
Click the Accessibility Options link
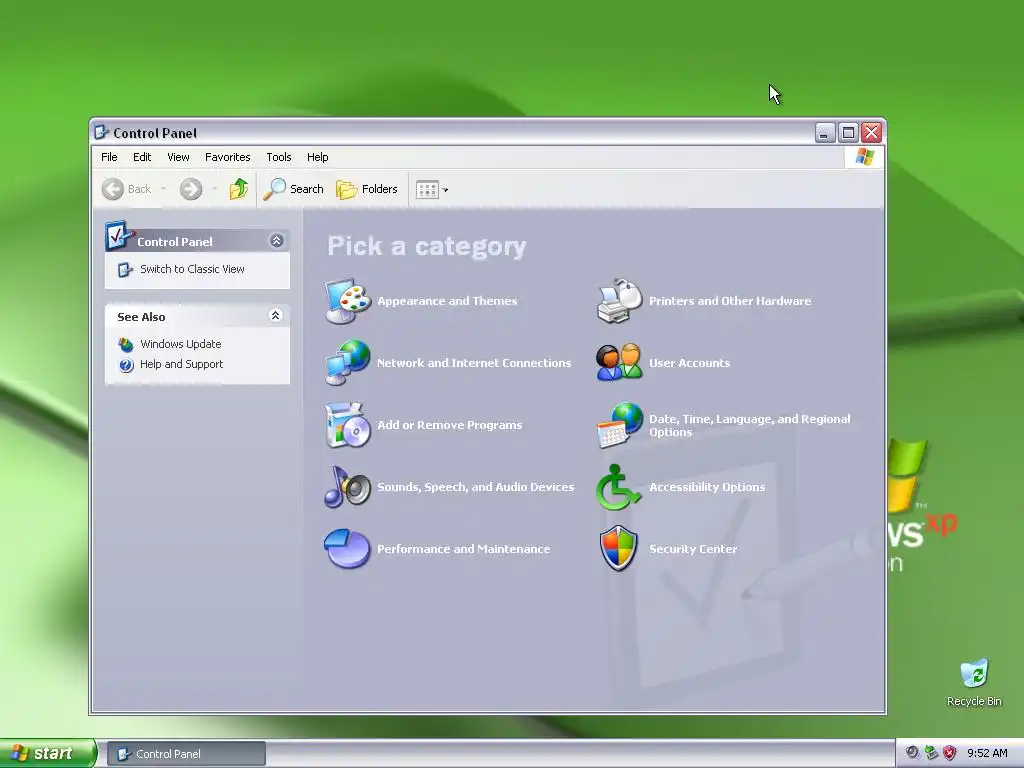707,487
